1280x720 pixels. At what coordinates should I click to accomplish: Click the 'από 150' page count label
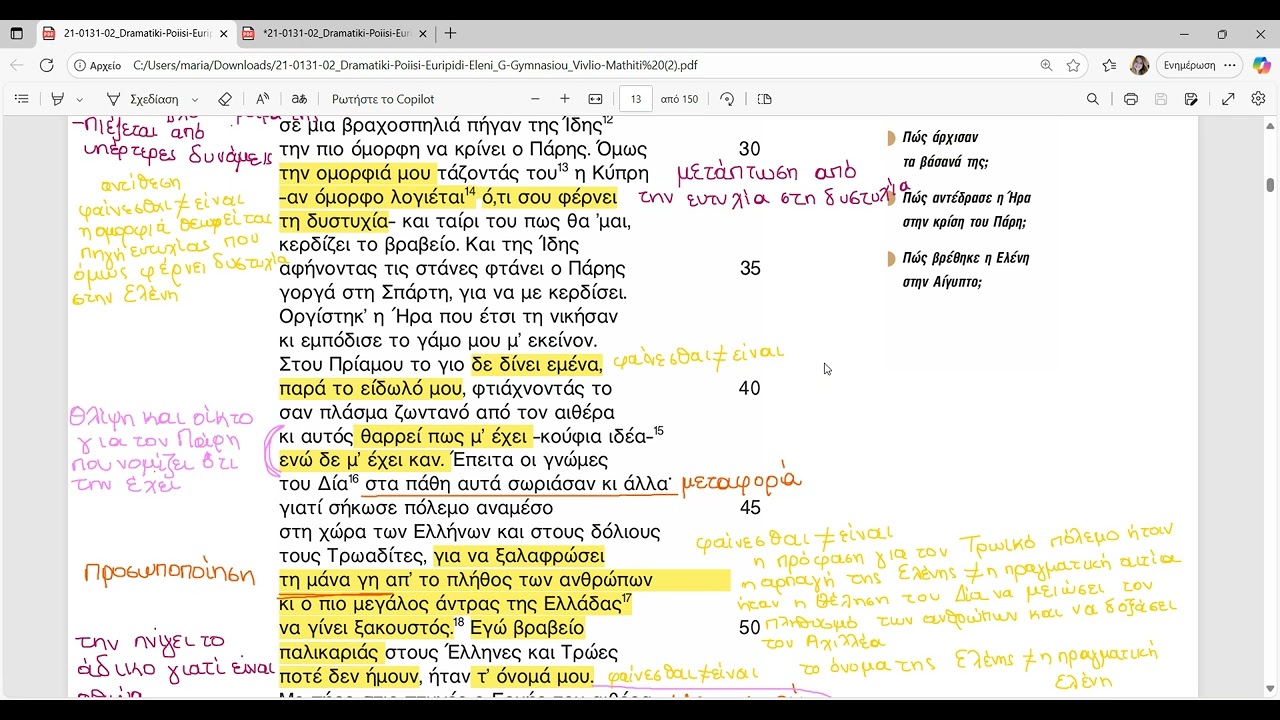(x=680, y=99)
